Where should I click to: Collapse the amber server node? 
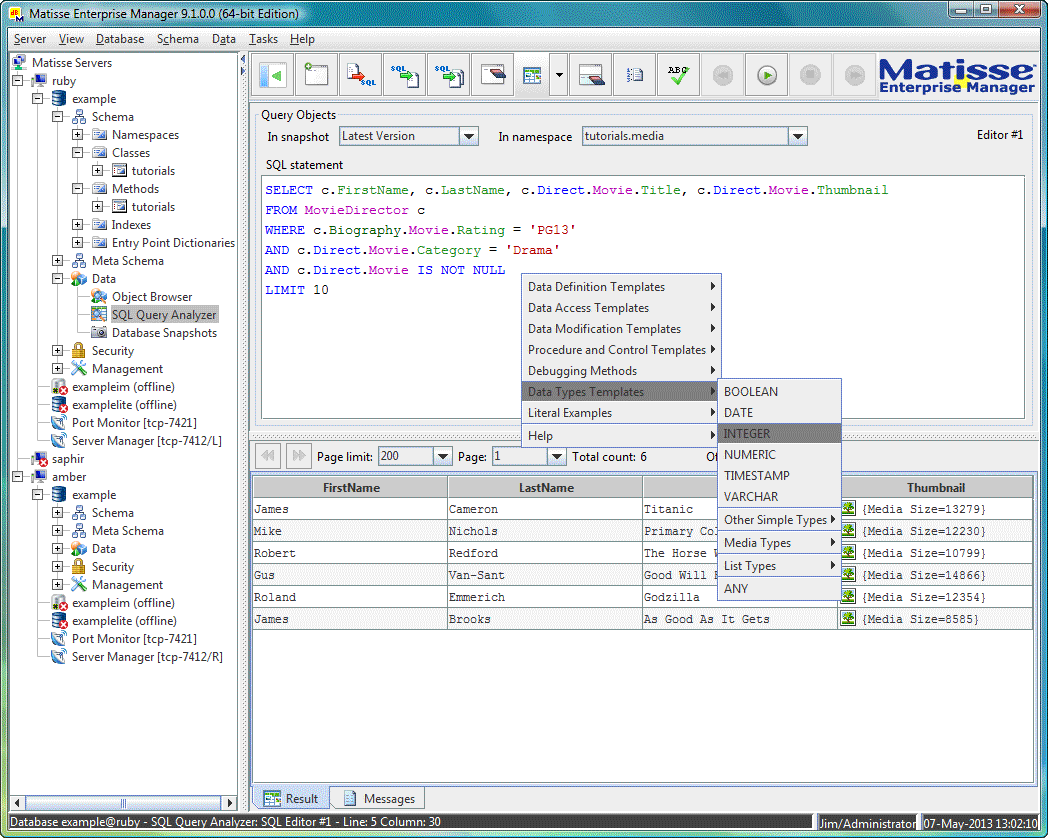[x=17, y=476]
